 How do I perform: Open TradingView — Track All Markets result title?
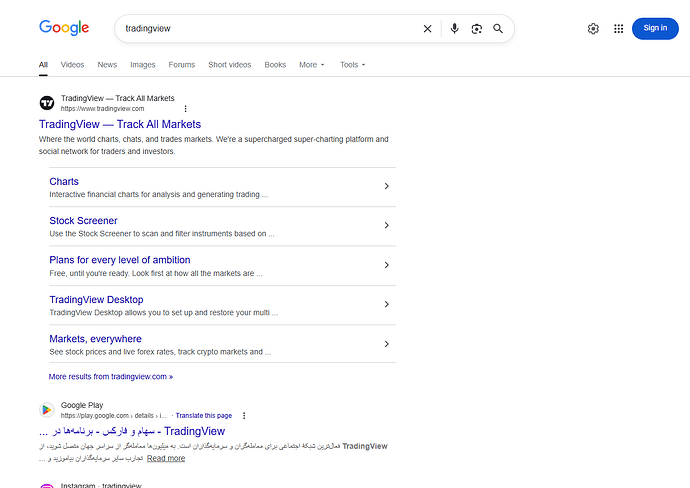[120, 124]
